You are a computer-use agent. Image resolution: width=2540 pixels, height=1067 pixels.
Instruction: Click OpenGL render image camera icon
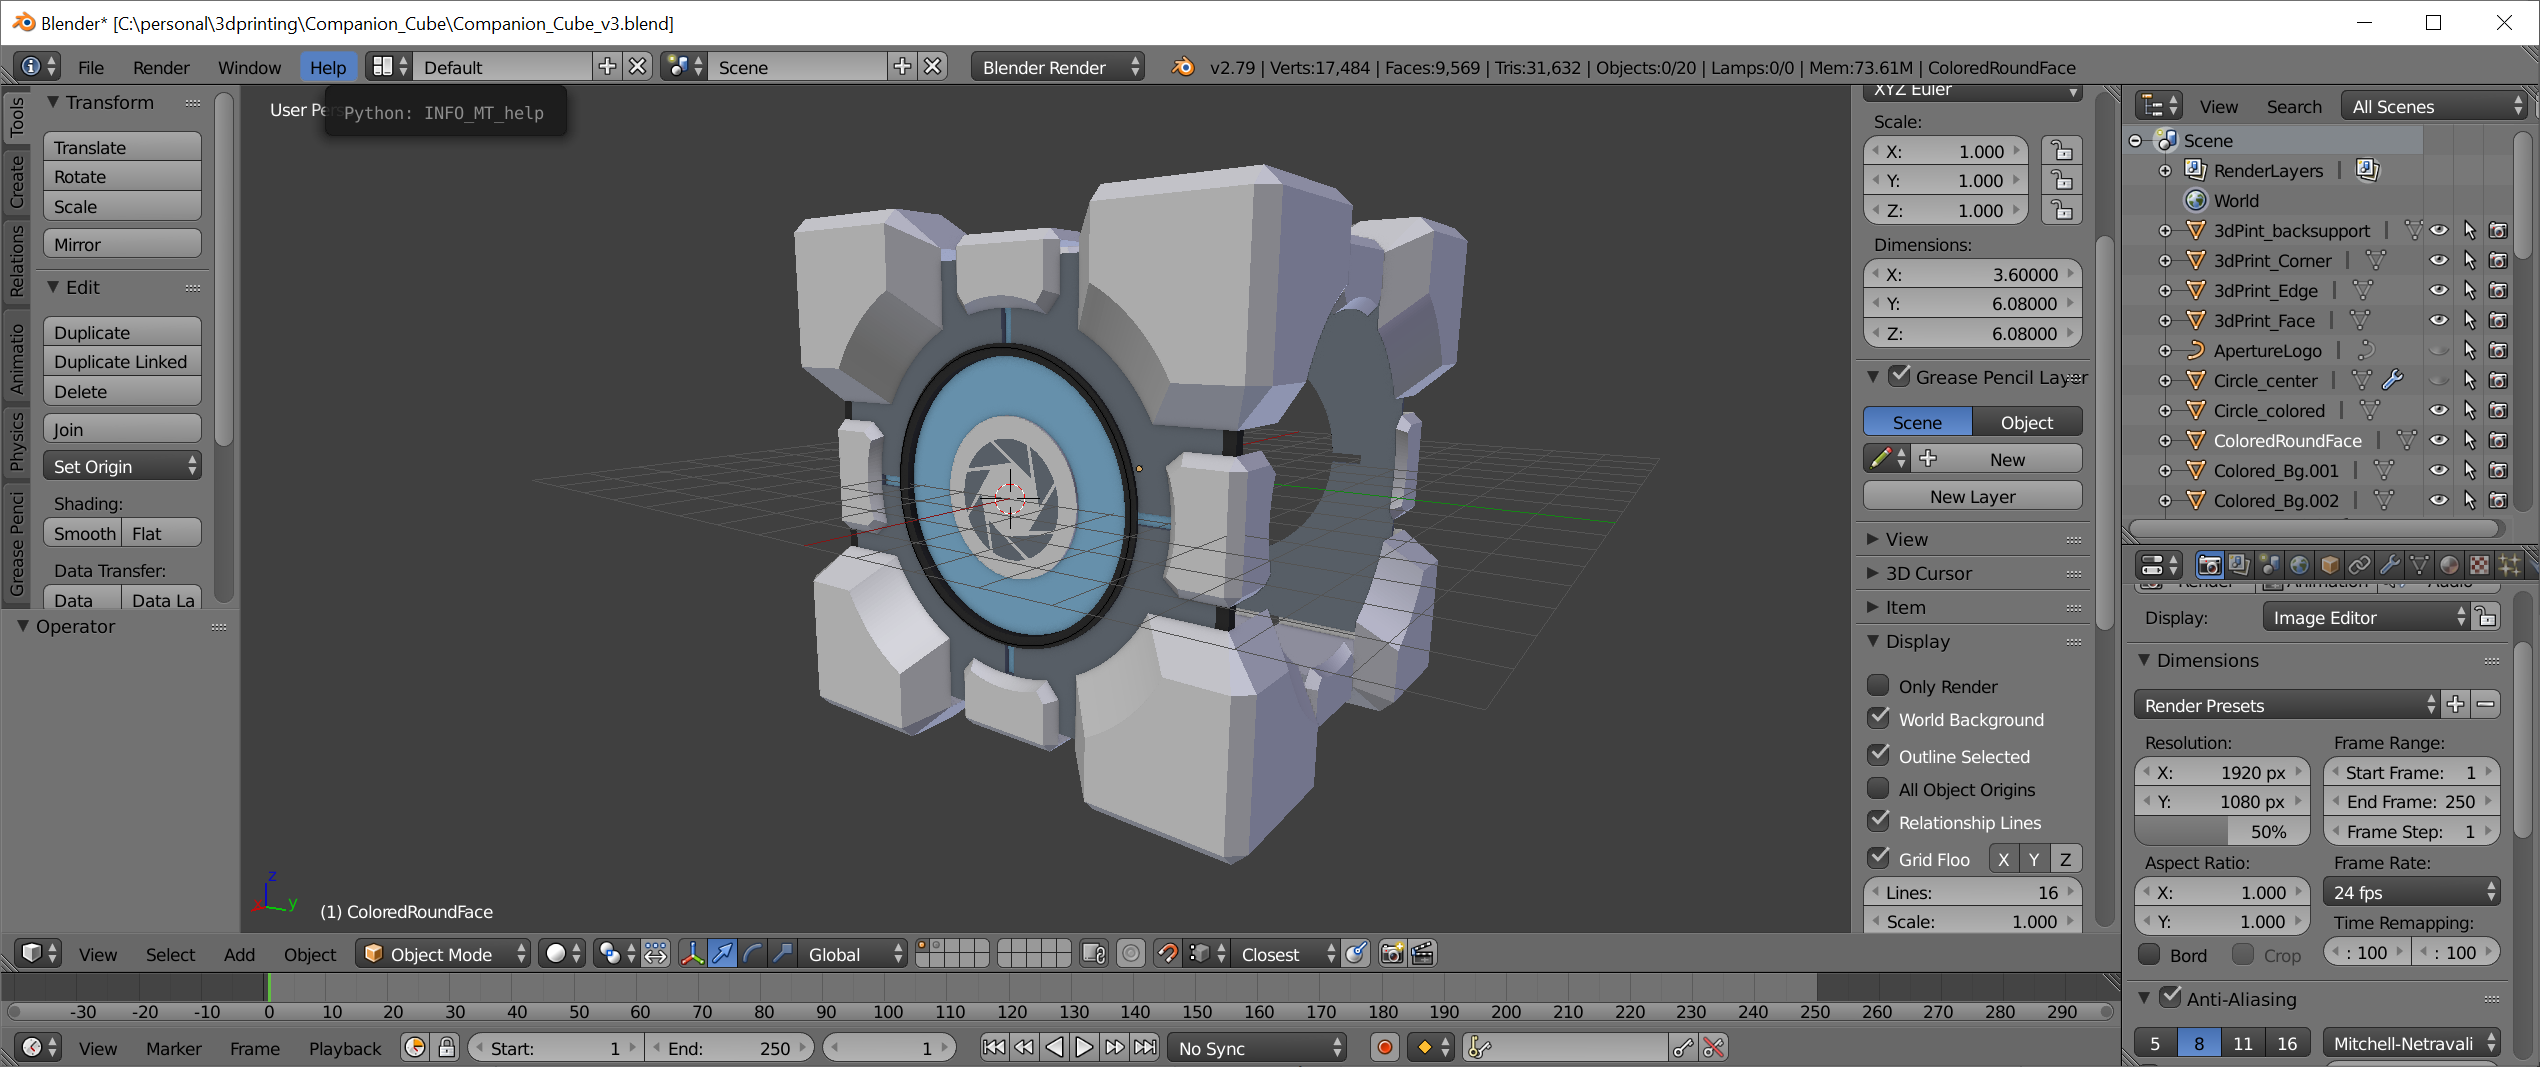[1392, 954]
